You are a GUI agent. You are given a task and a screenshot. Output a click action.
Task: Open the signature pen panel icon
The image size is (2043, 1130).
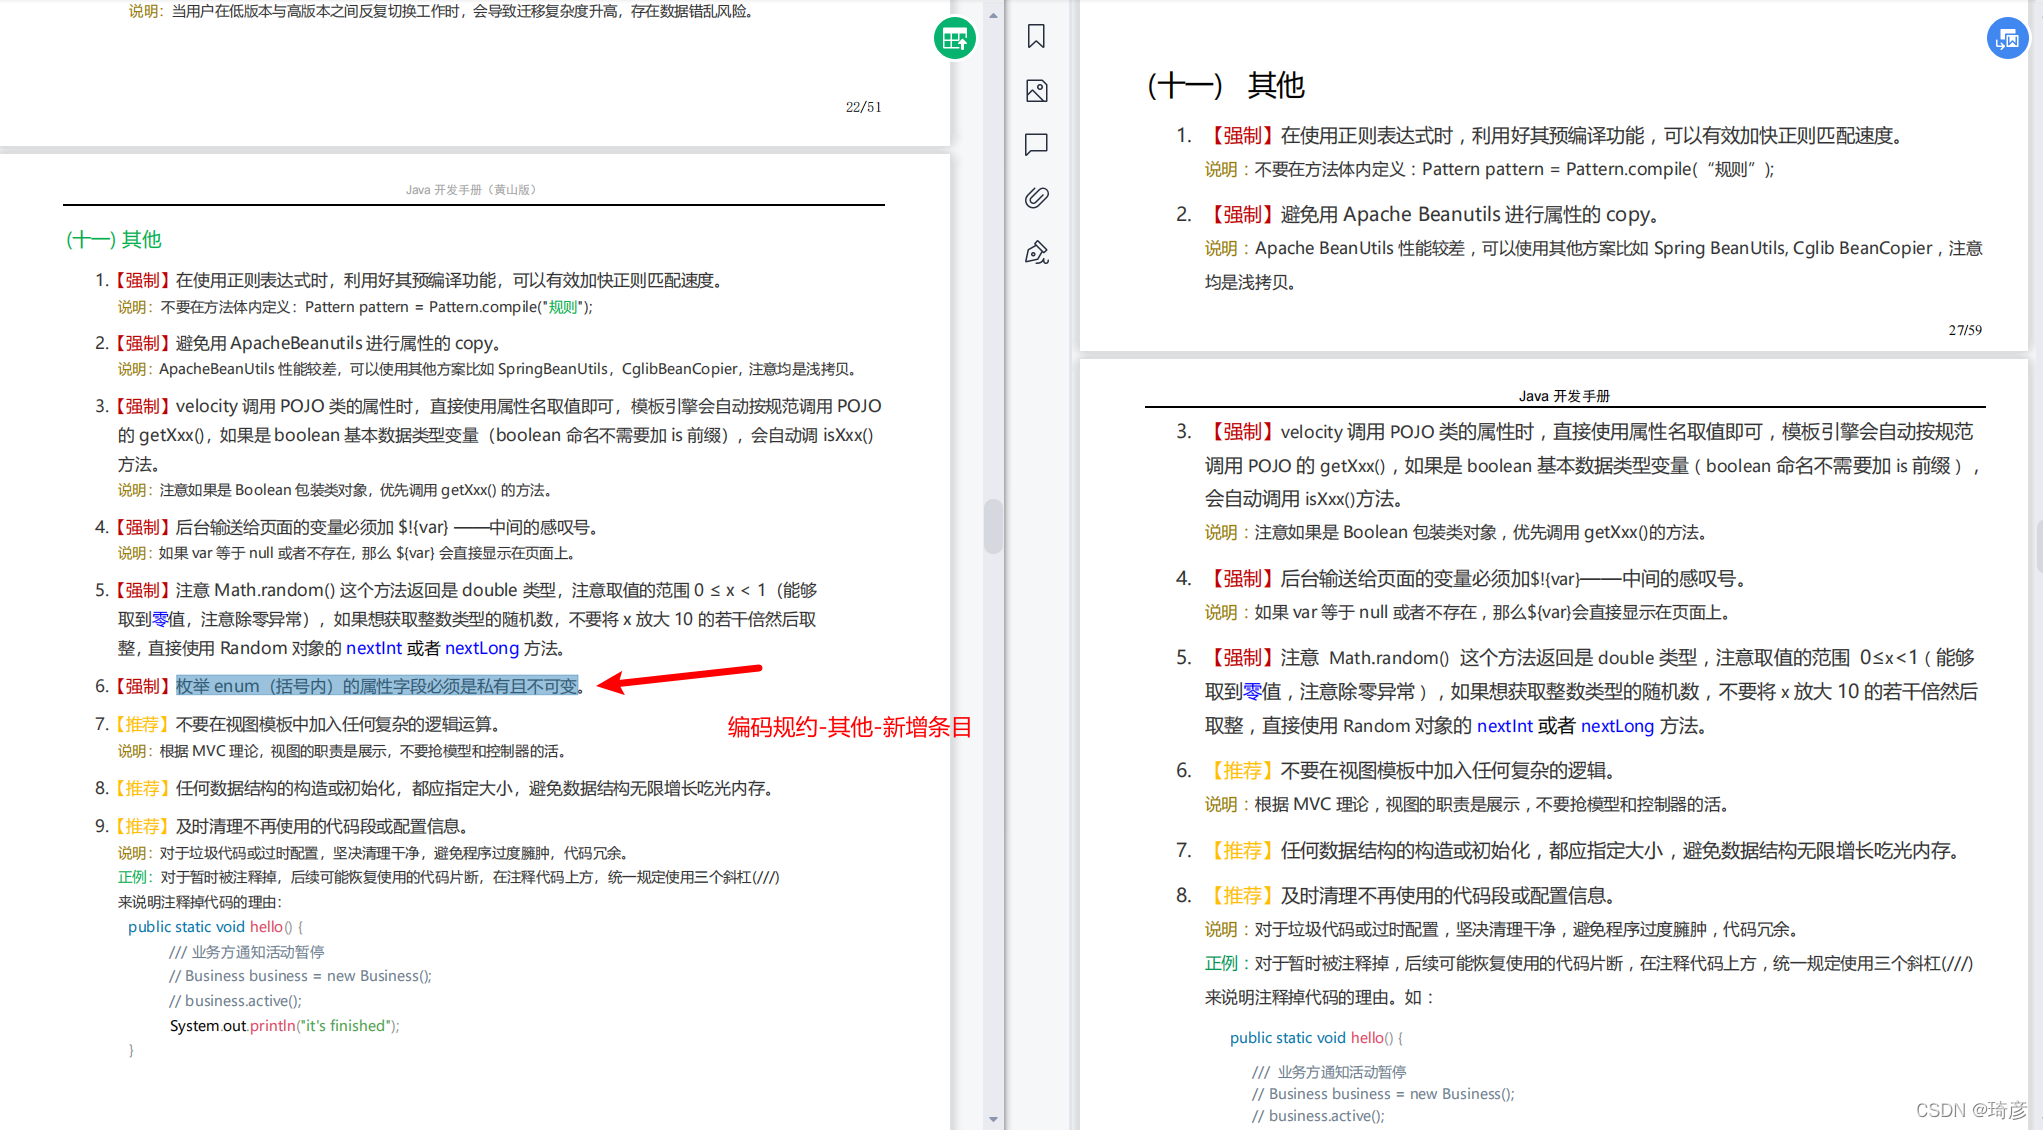1036,252
